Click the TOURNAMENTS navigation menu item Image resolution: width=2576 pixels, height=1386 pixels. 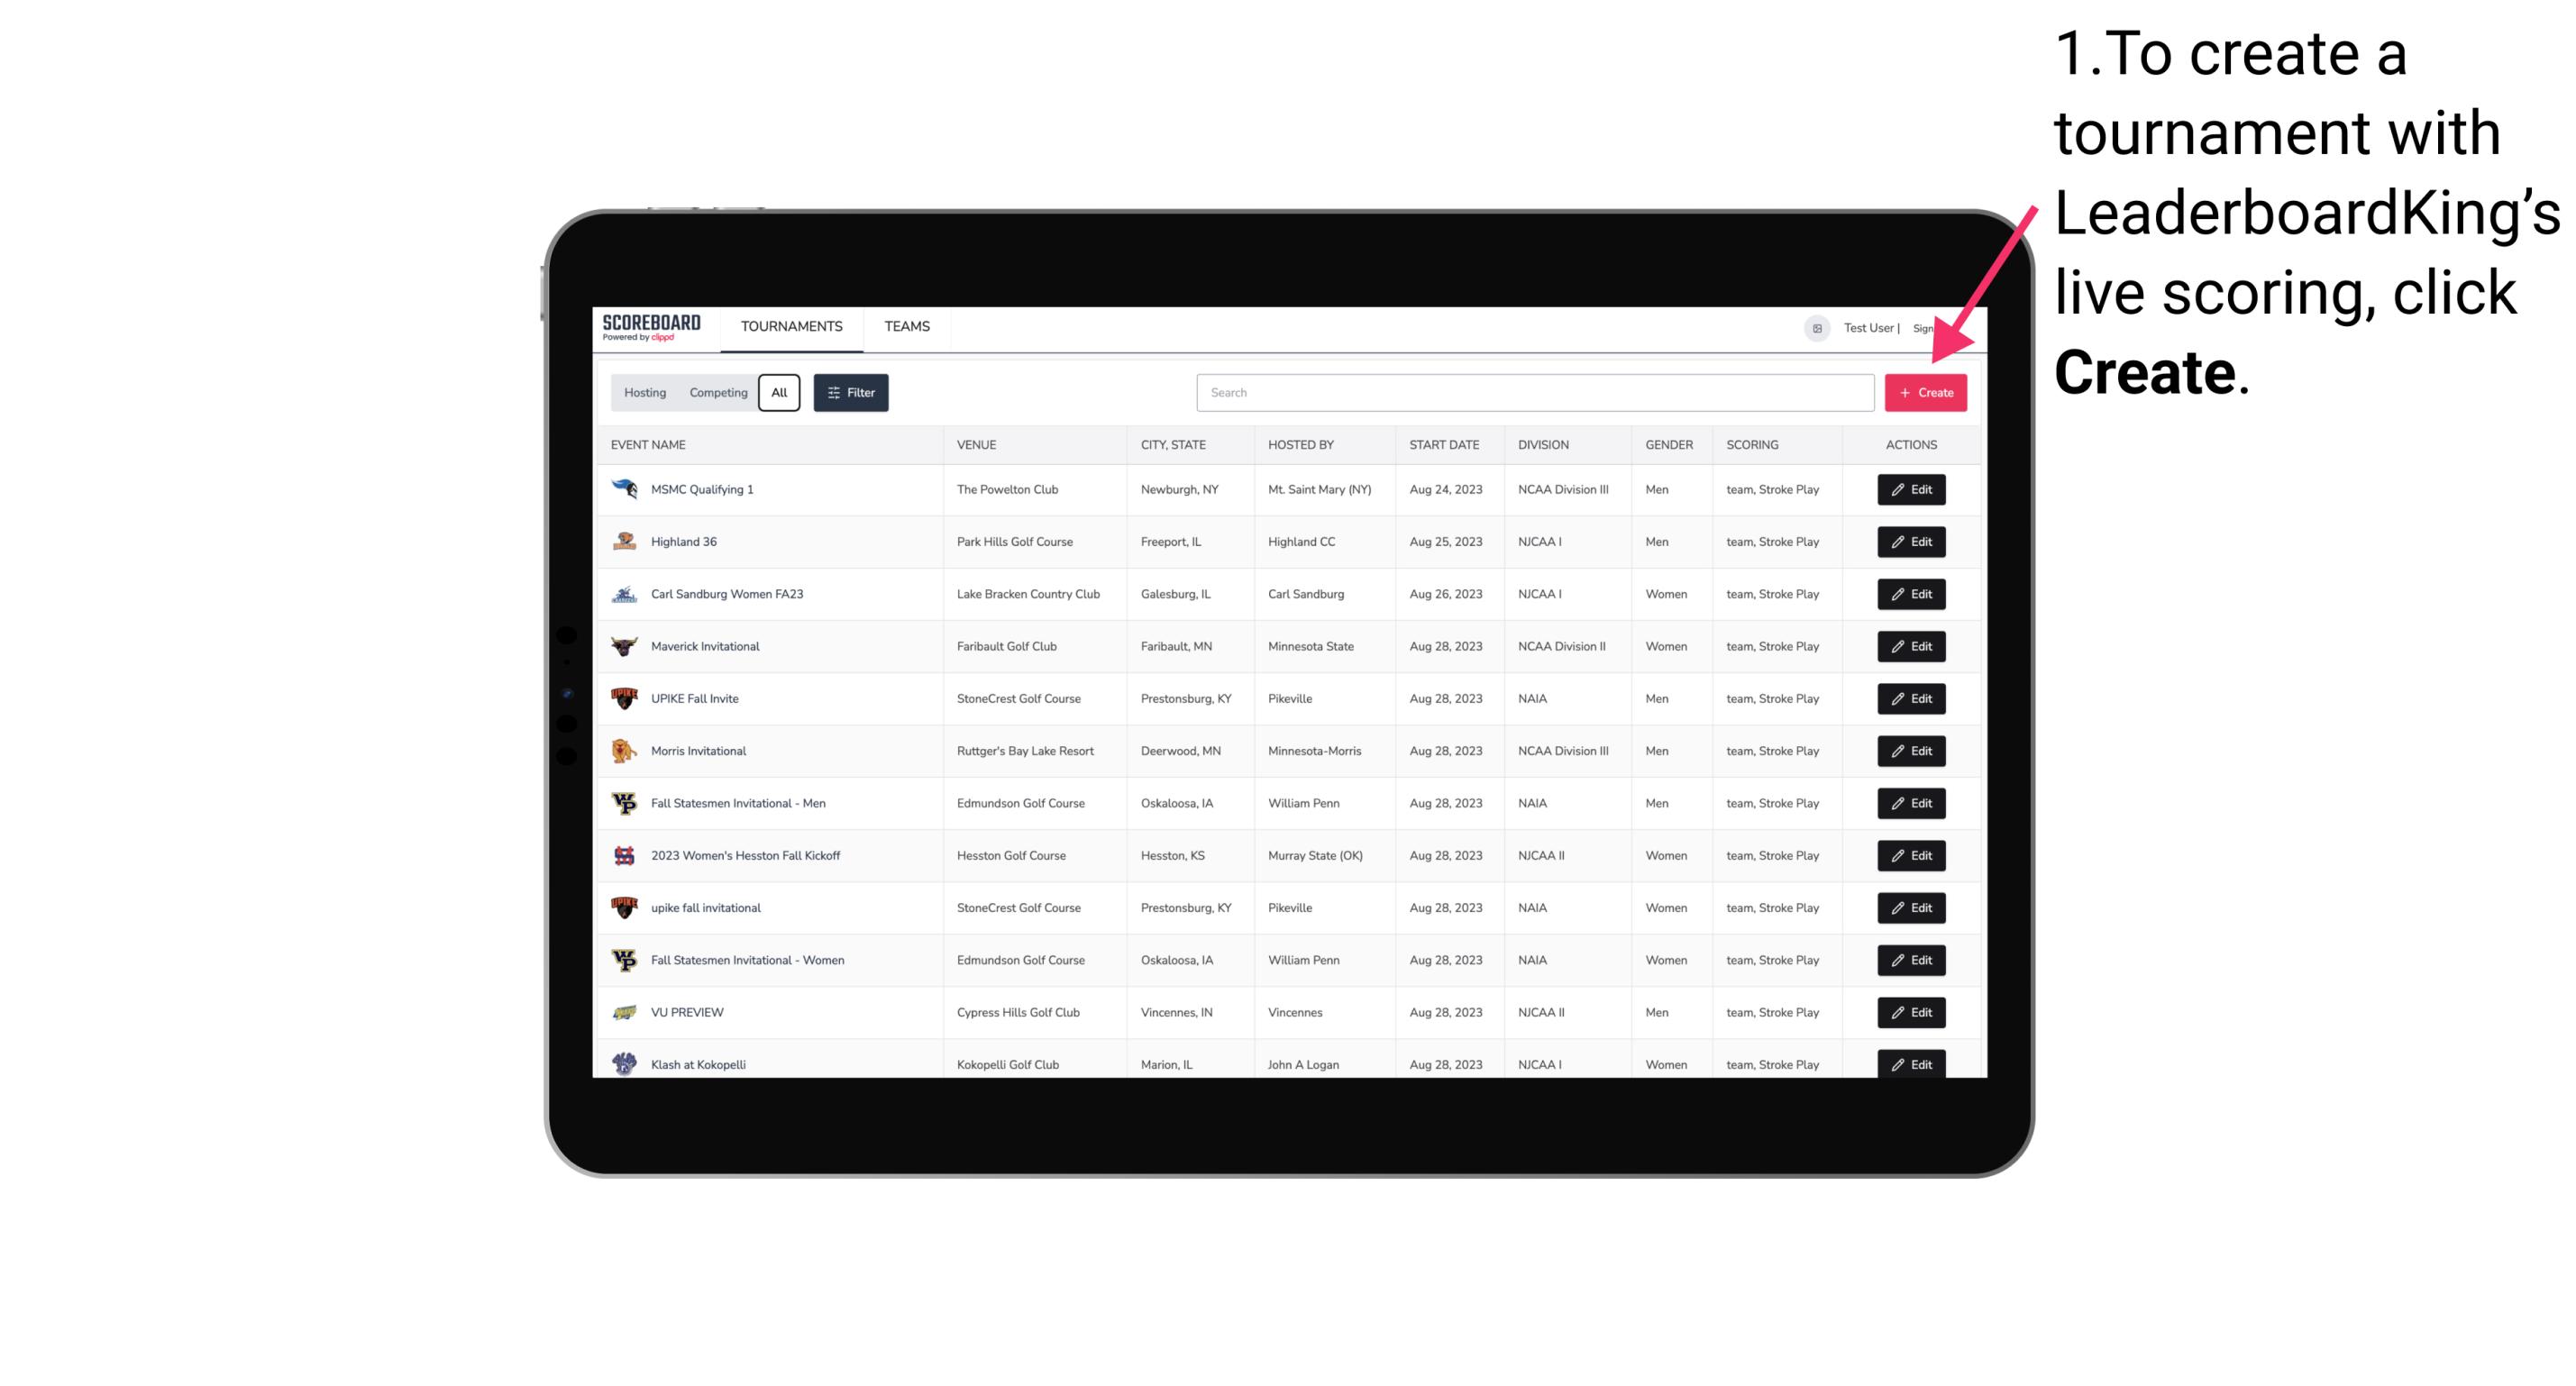tap(792, 326)
